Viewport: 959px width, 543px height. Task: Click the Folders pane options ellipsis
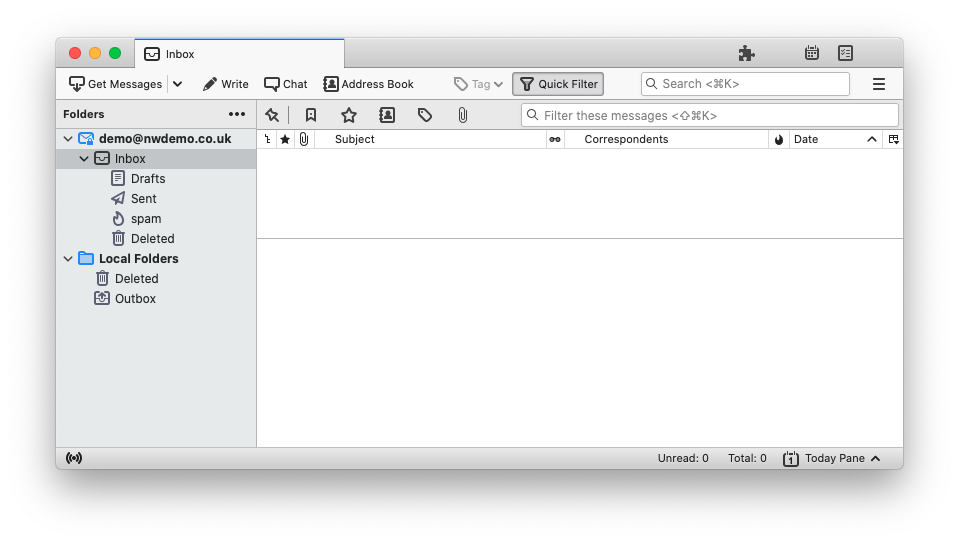[237, 114]
